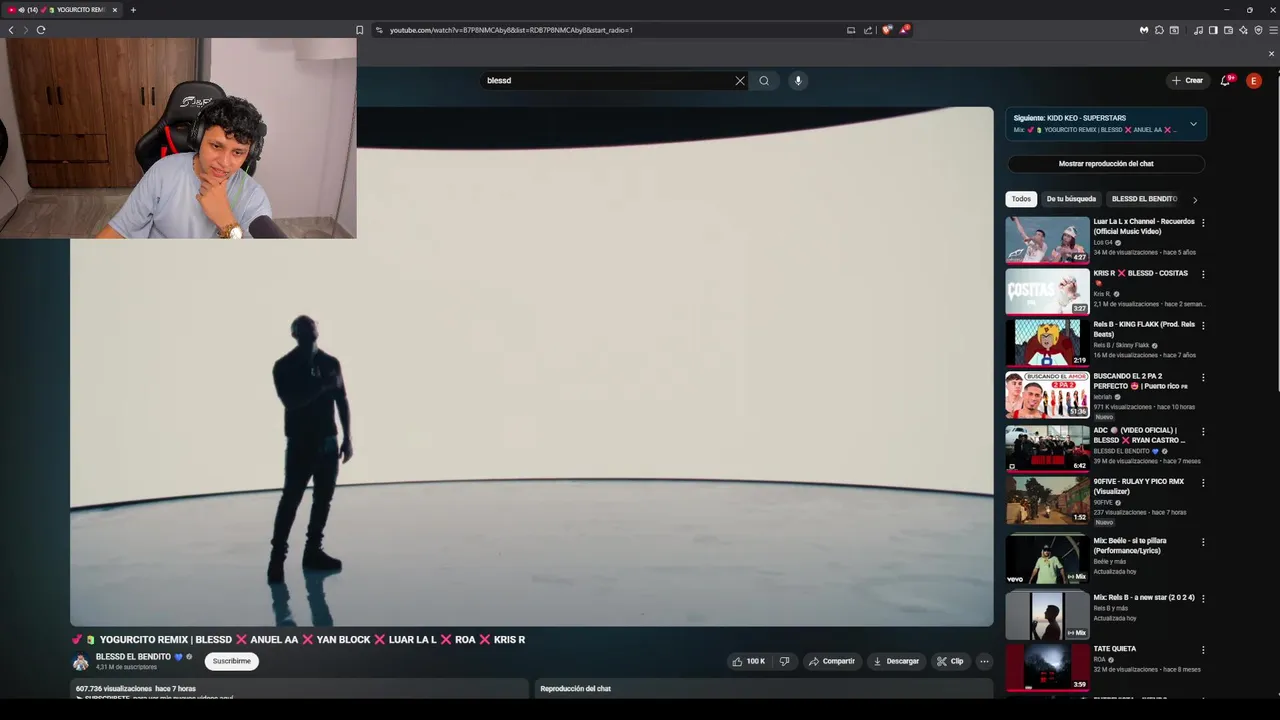Start voice search with the microphone icon

[797, 81]
